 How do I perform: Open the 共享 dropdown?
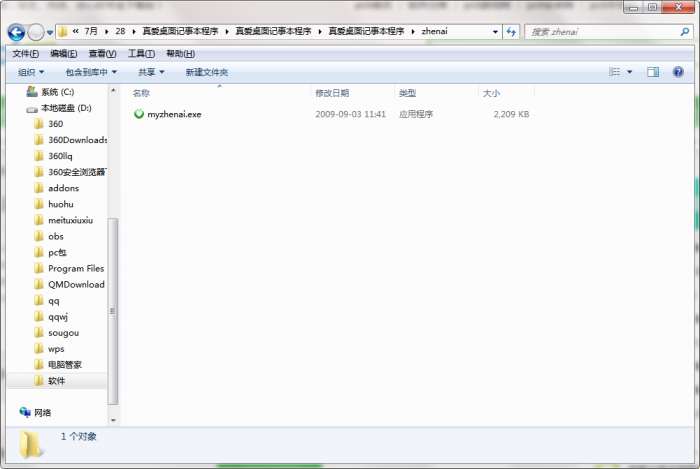151,72
